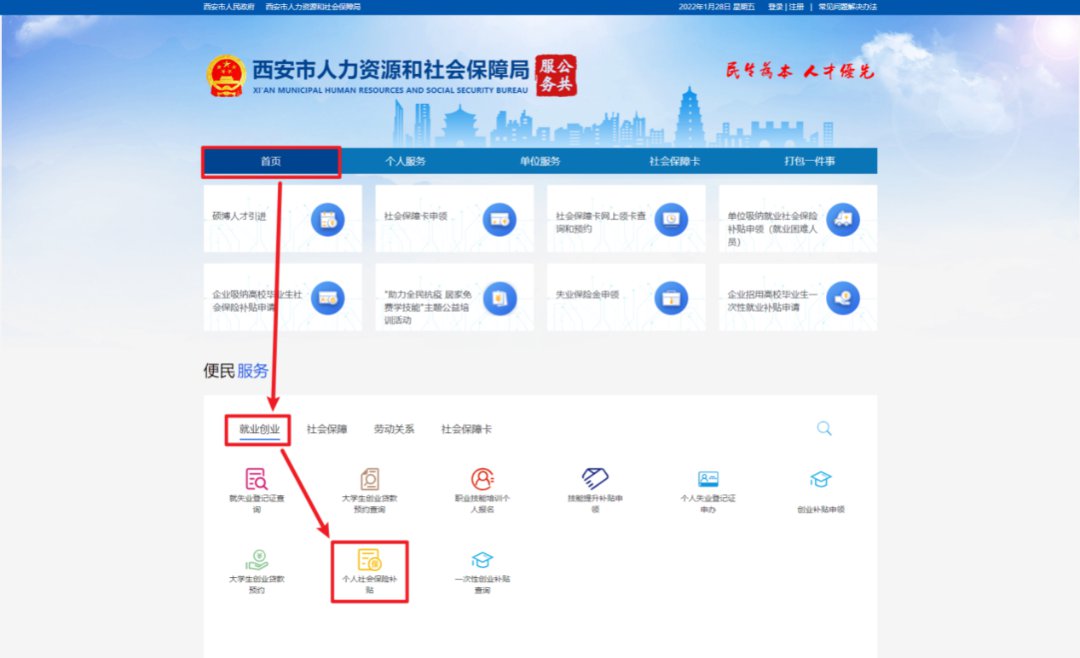
Task: Click the 西安市人力资源和社会保障局 top link
Action: coord(313,6)
